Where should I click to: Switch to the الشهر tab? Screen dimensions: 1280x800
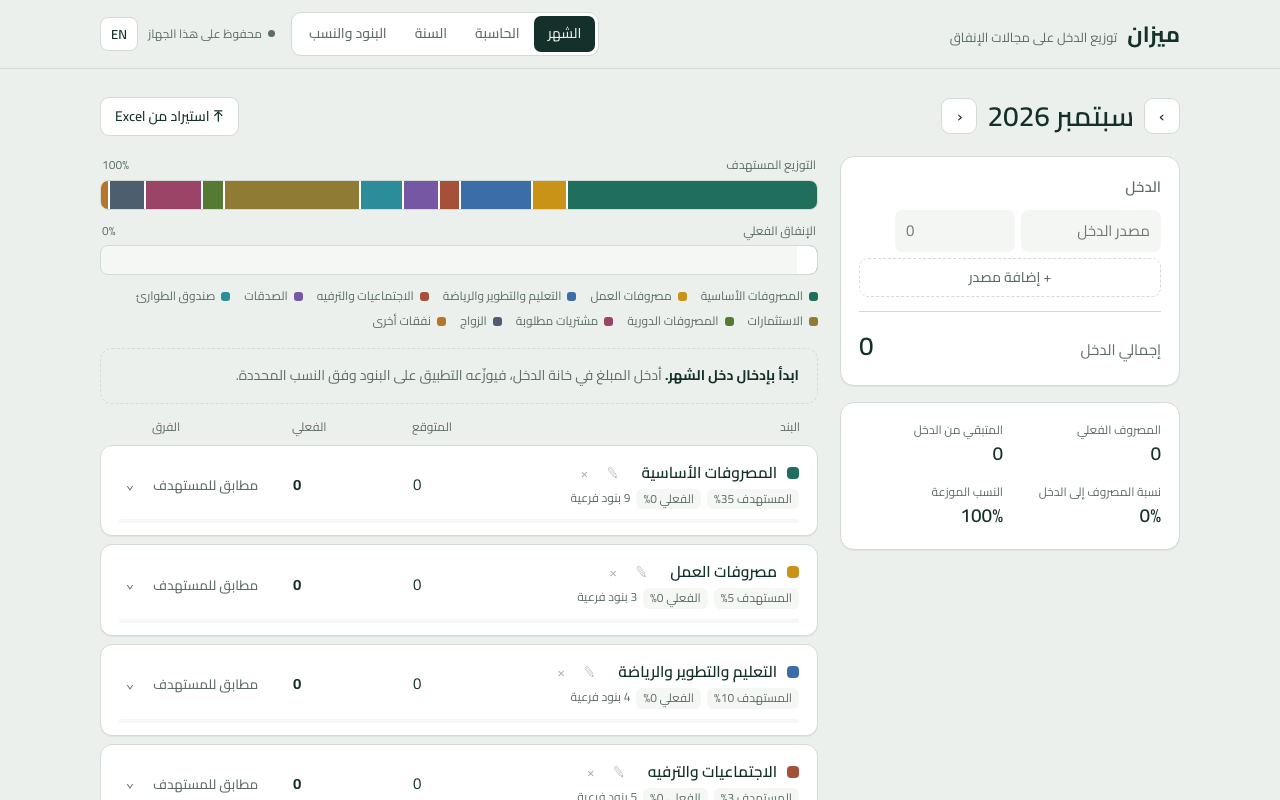(564, 34)
